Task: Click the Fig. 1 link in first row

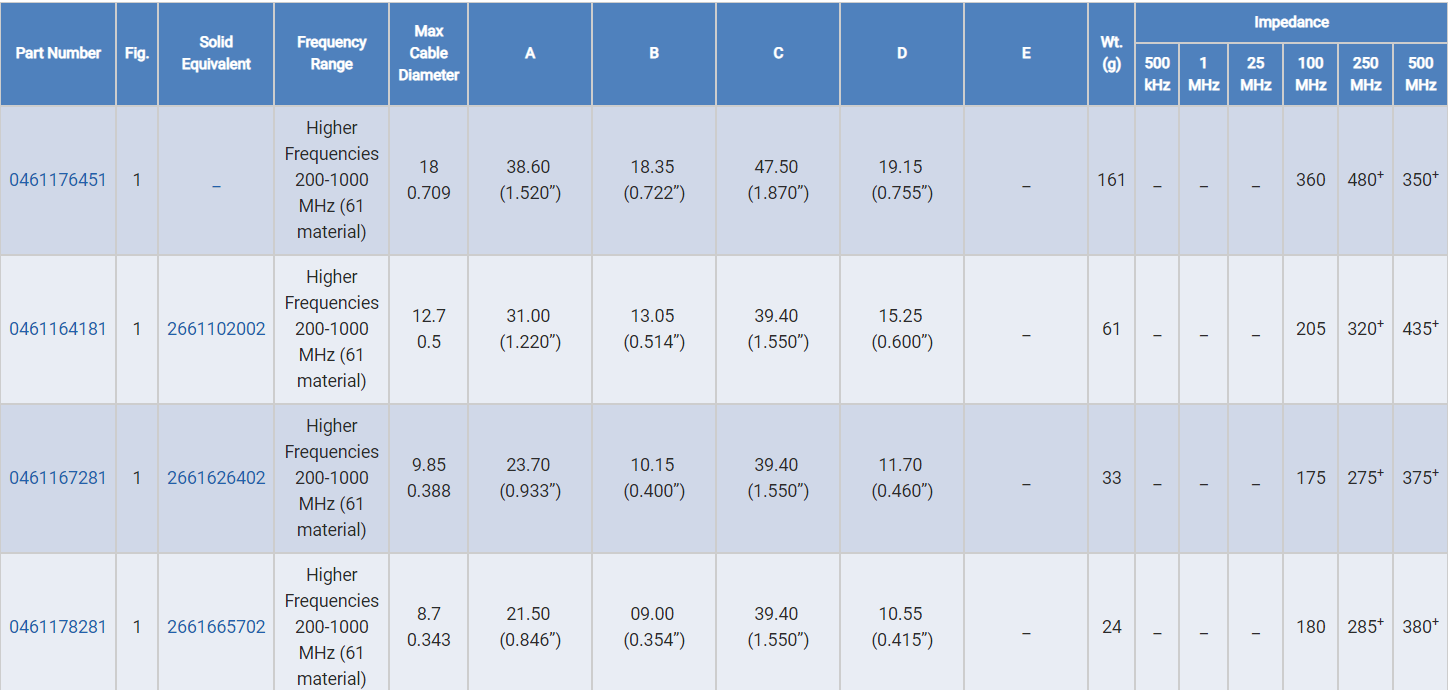Action: click(137, 180)
